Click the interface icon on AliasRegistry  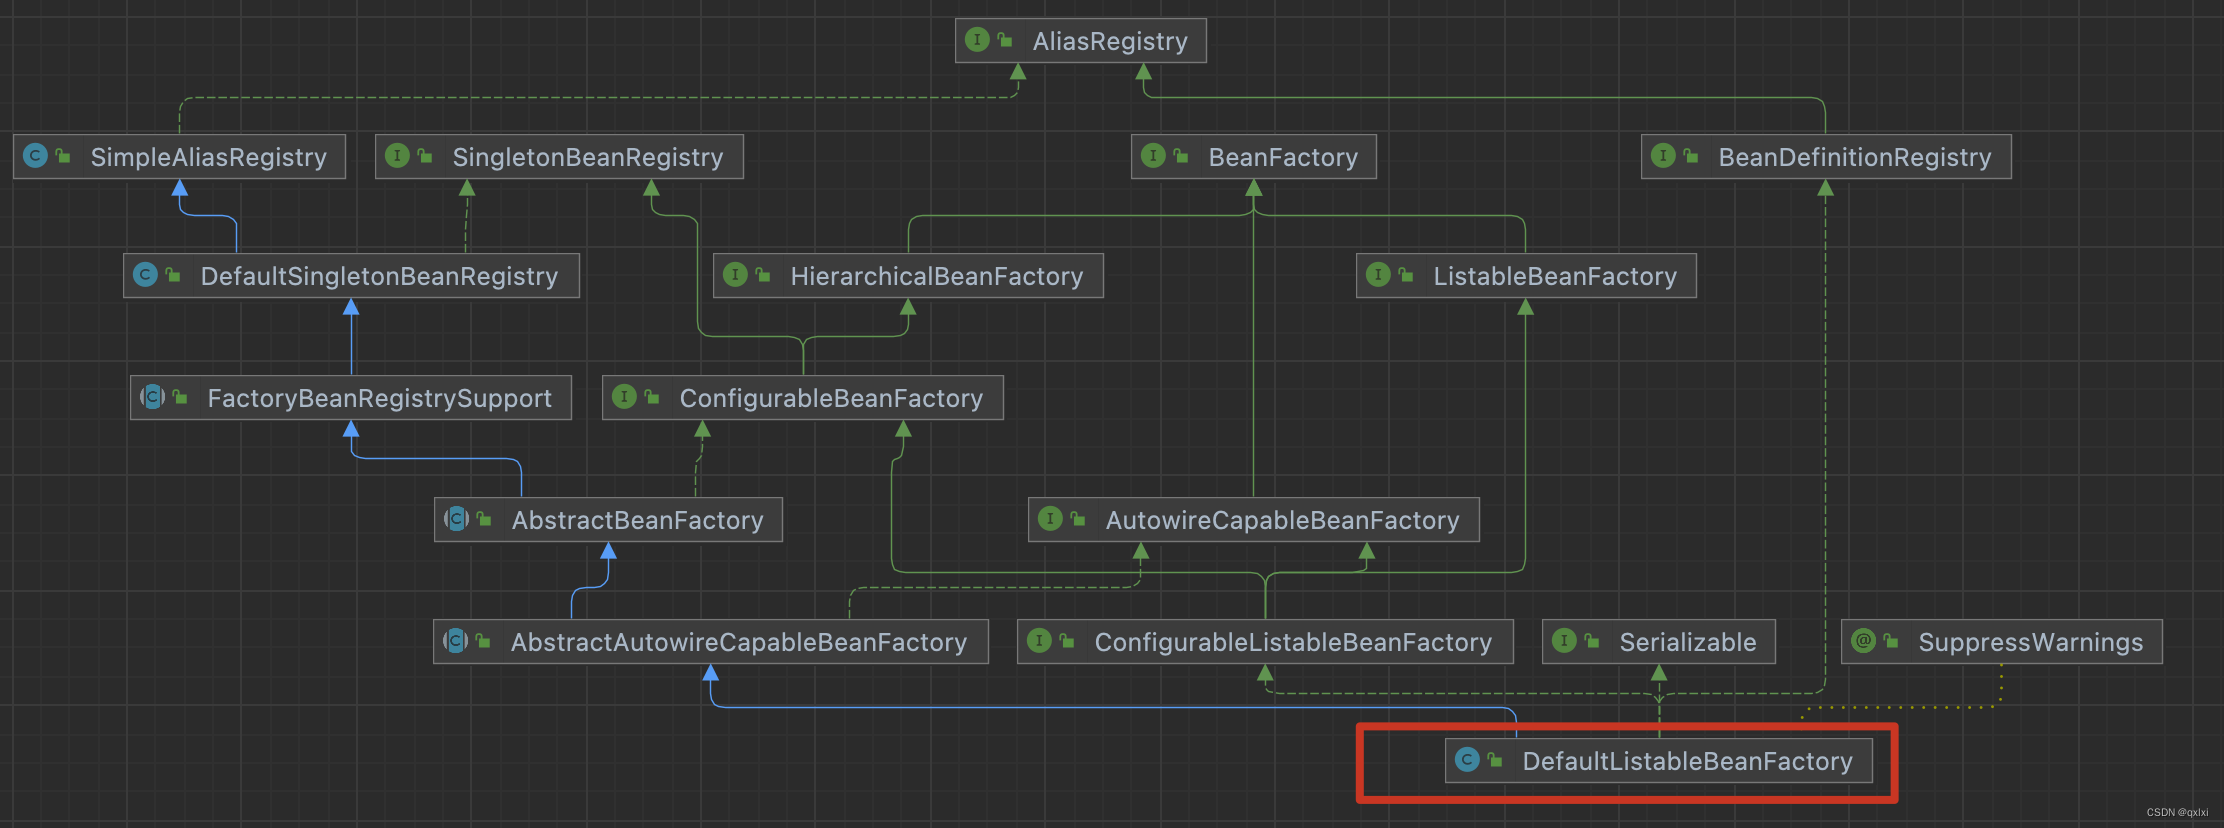pos(977,40)
